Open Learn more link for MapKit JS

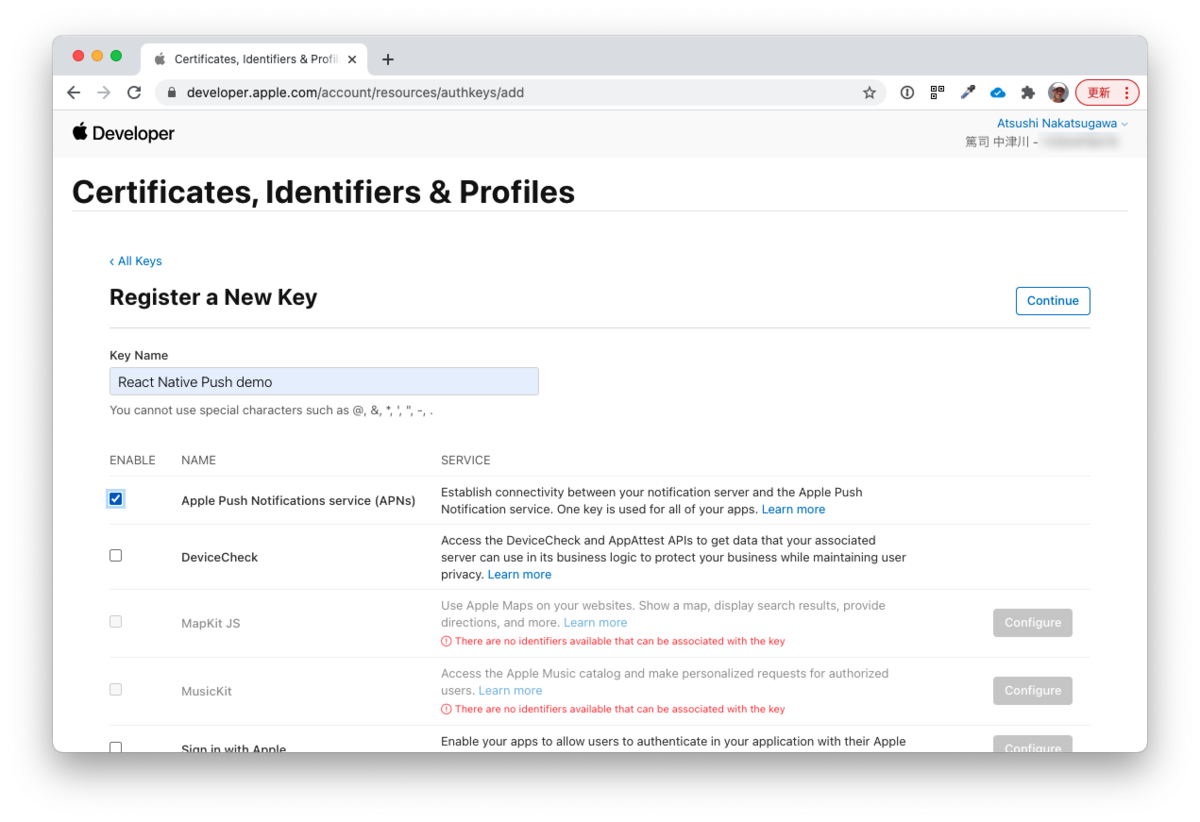(x=595, y=622)
